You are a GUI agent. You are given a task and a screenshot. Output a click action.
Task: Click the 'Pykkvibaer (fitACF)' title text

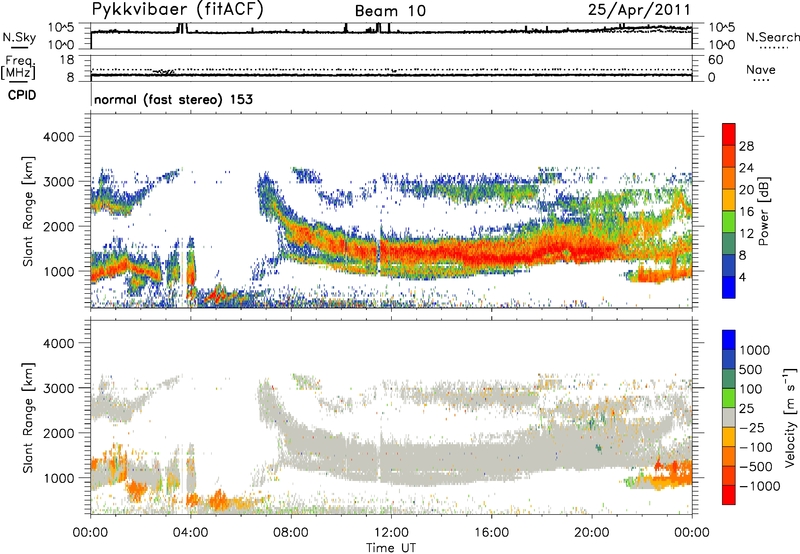tap(178, 10)
